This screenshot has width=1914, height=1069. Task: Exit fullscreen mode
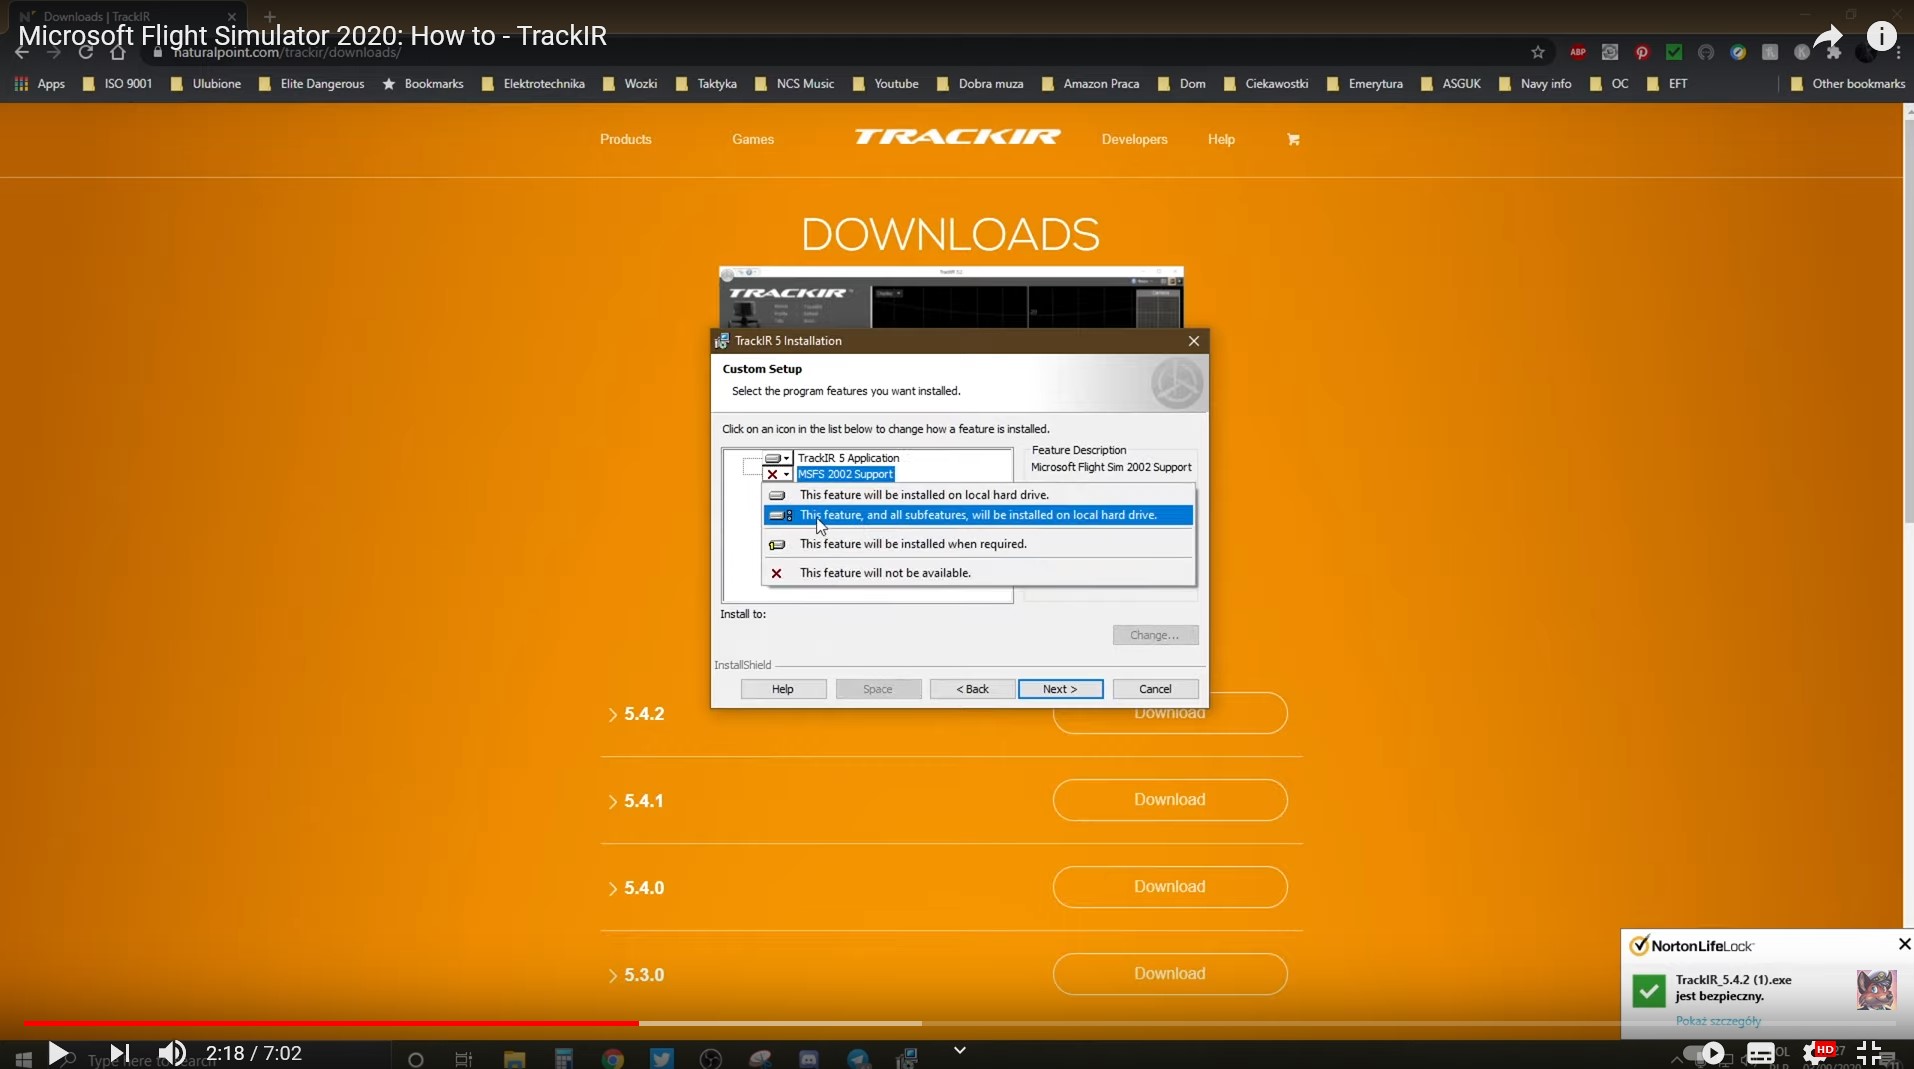(x=1869, y=1053)
